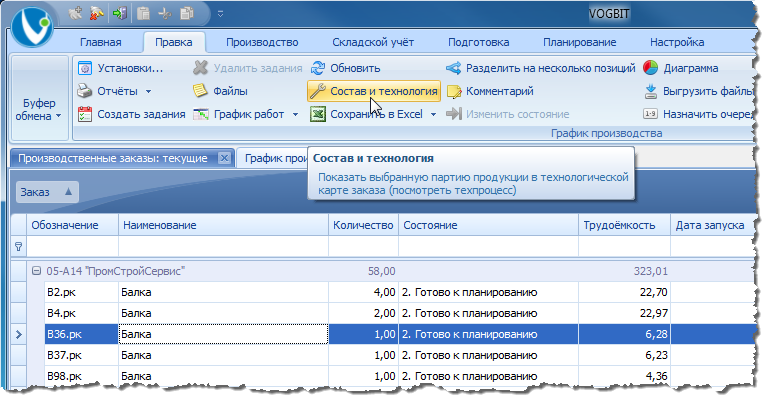Click the Диаграмма button label
The image size is (766, 399).
[x=691, y=68]
